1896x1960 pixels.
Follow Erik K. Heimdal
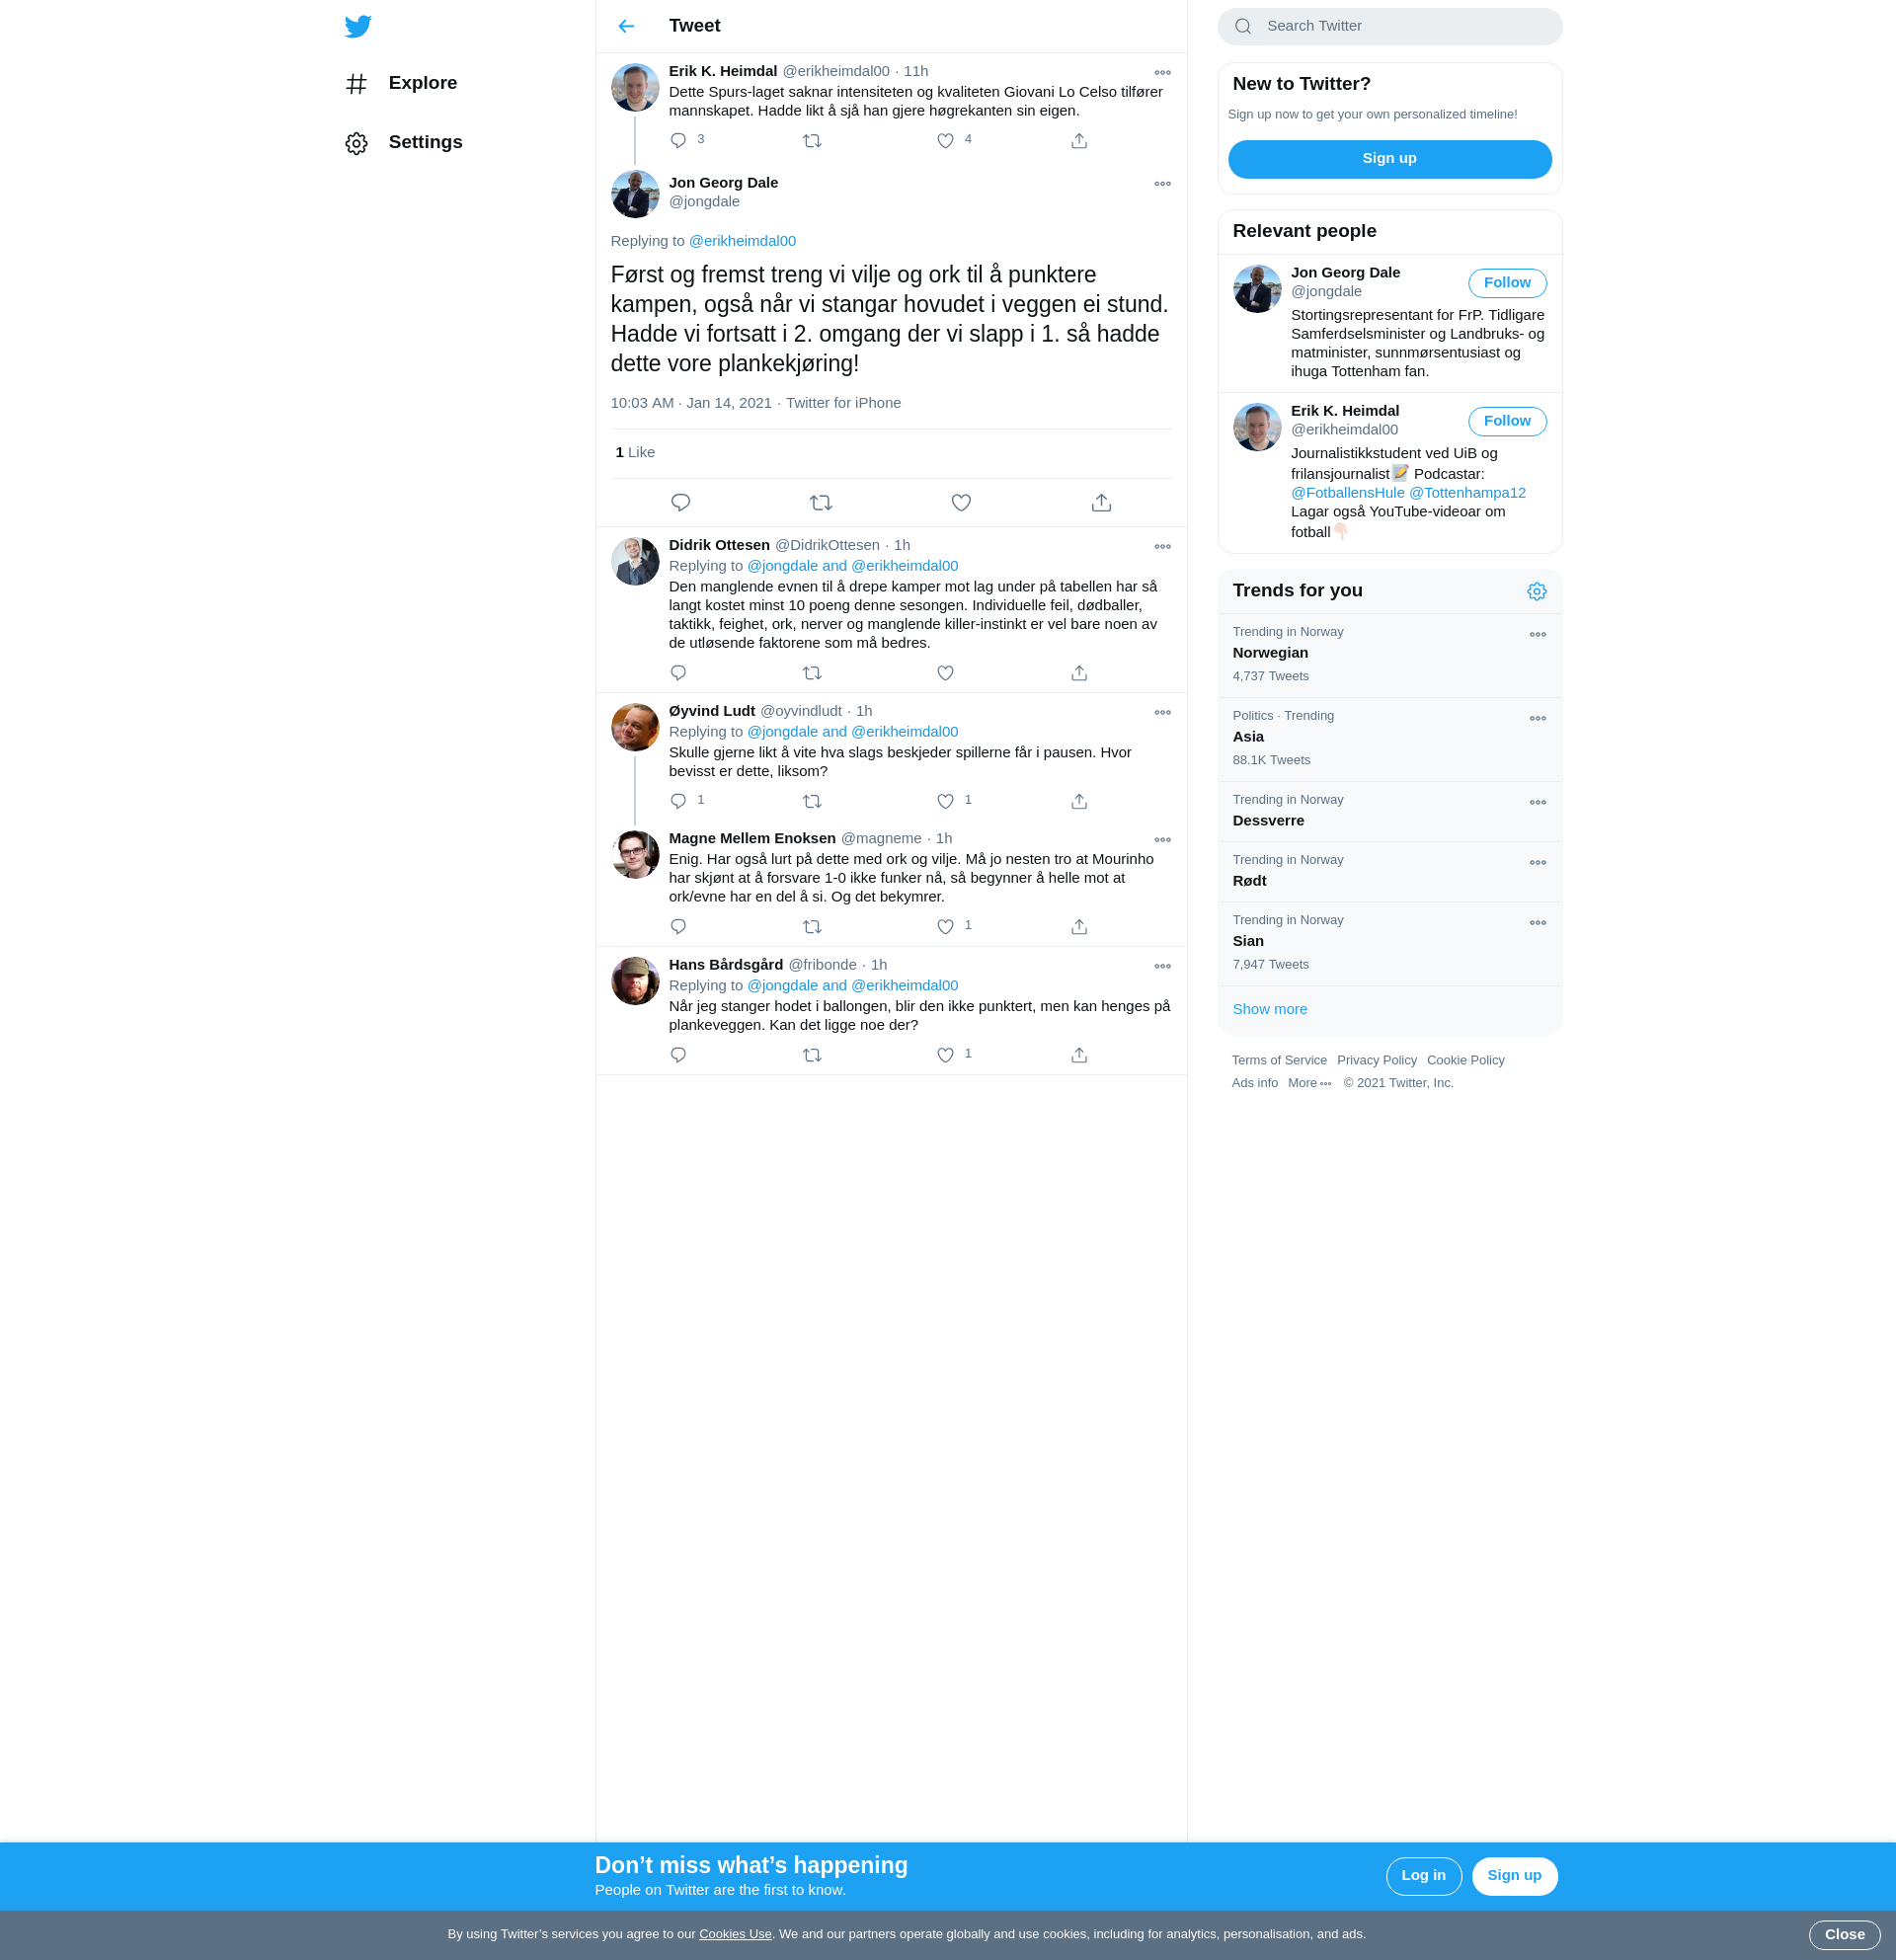pyautogui.click(x=1506, y=421)
